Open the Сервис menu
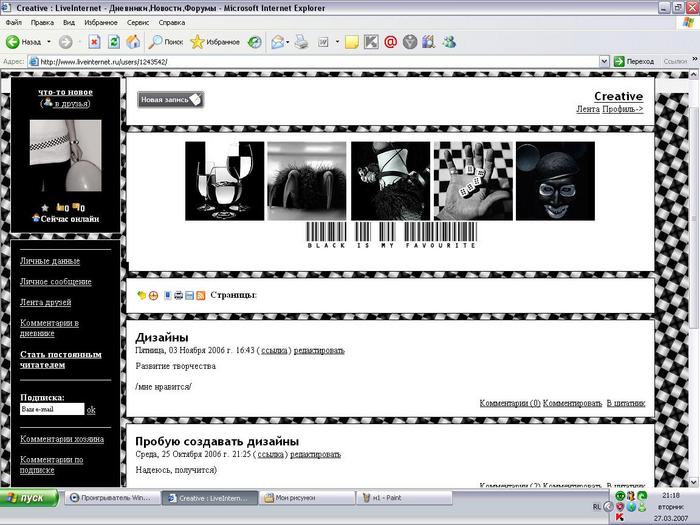 point(138,22)
